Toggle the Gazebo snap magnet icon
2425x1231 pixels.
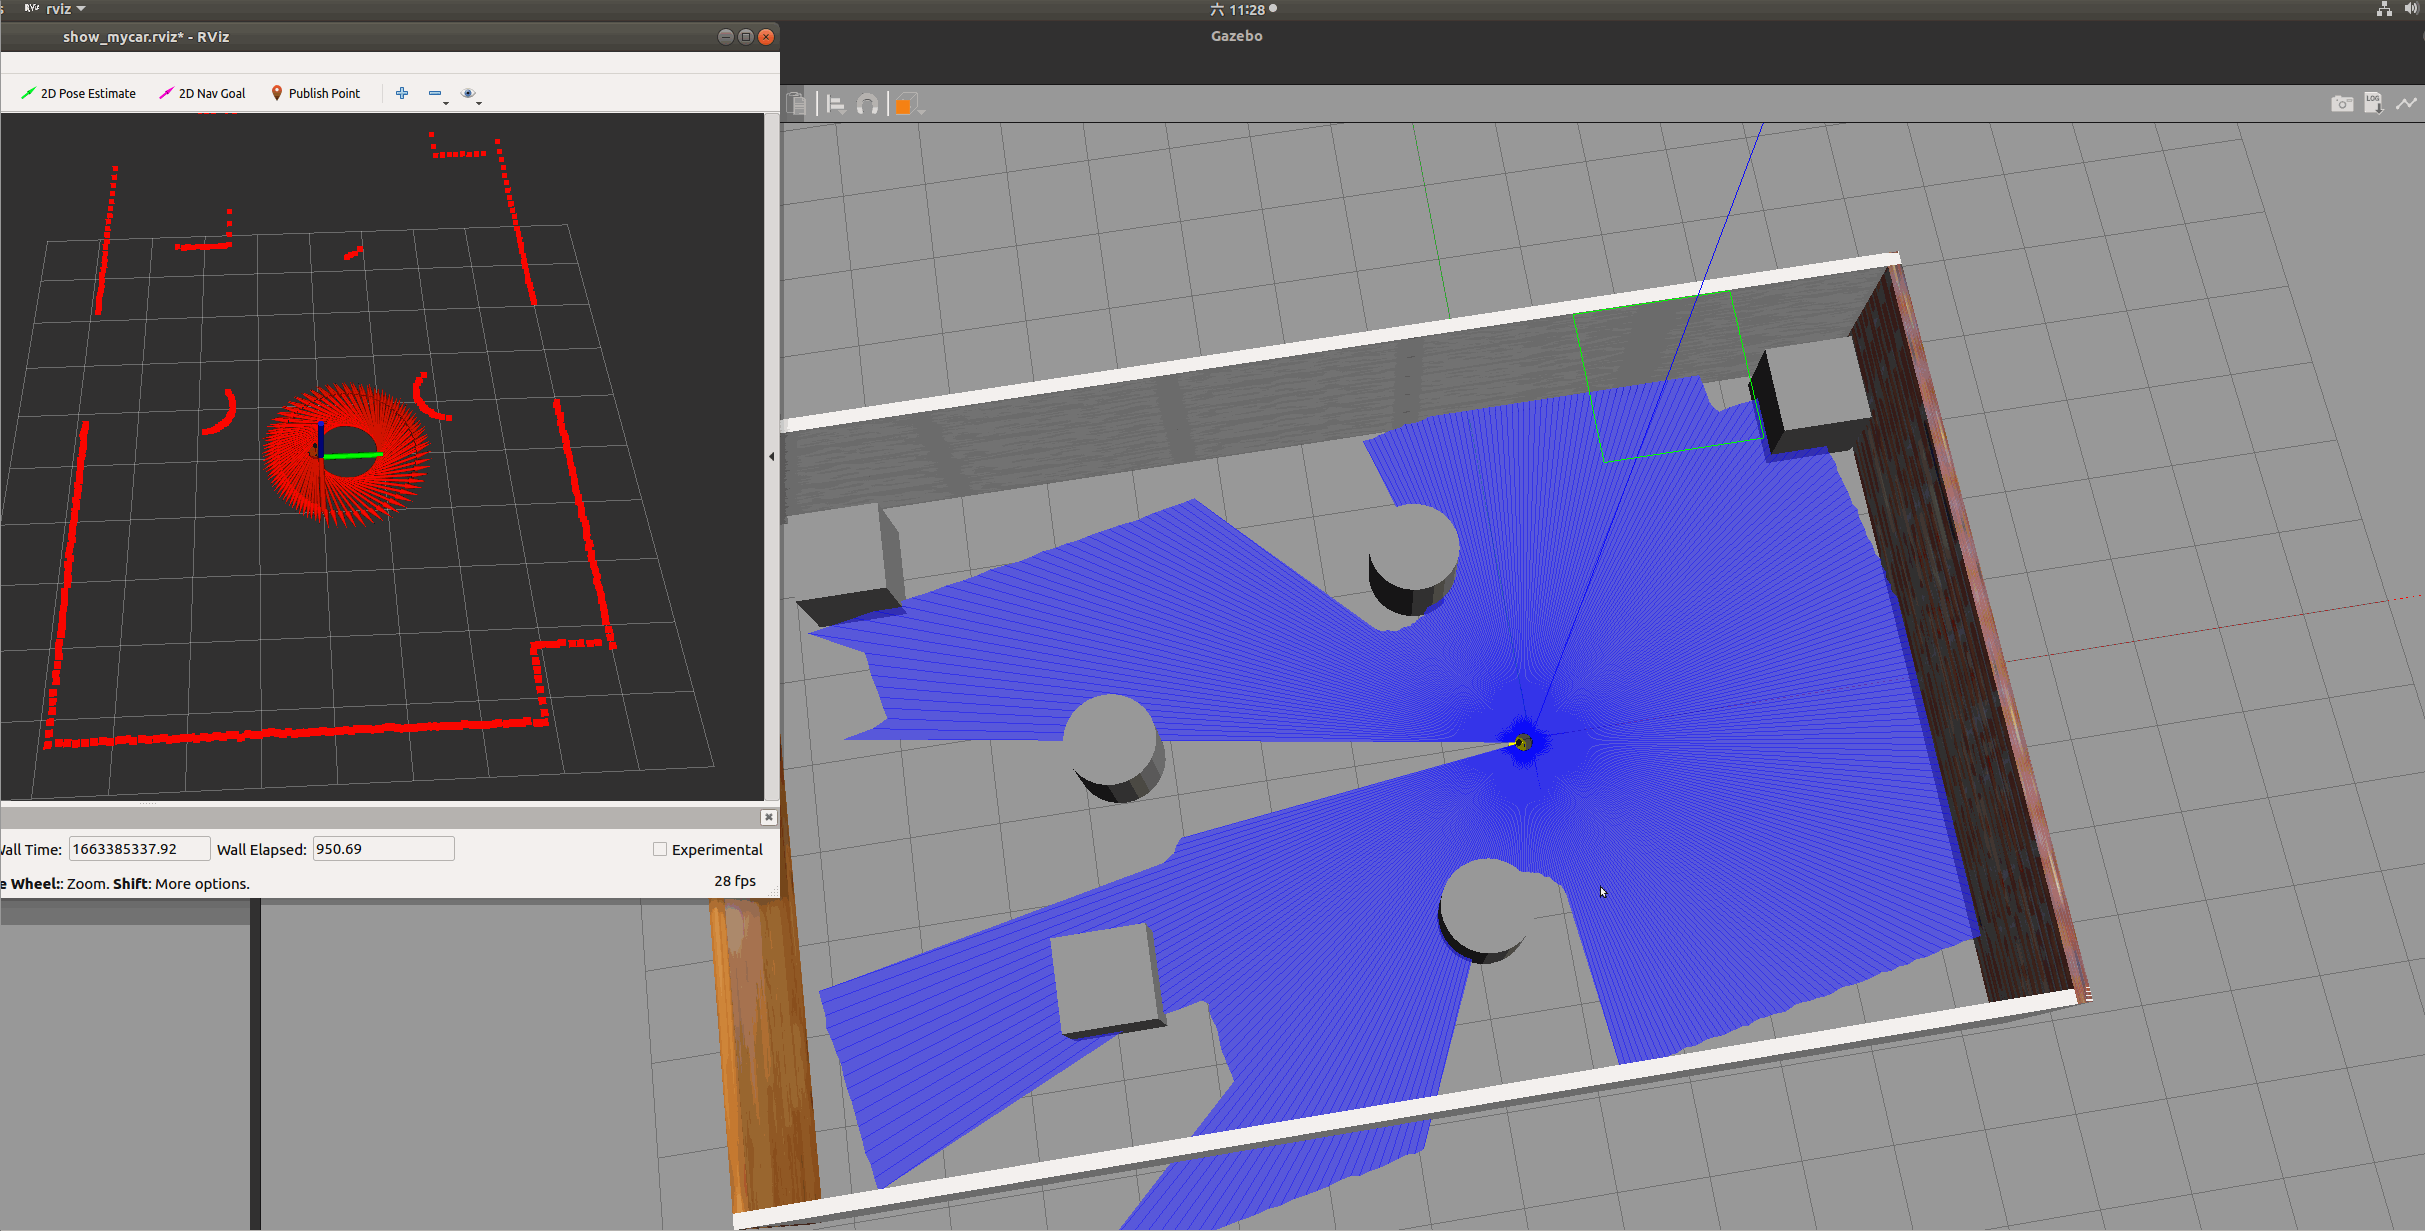coord(868,104)
